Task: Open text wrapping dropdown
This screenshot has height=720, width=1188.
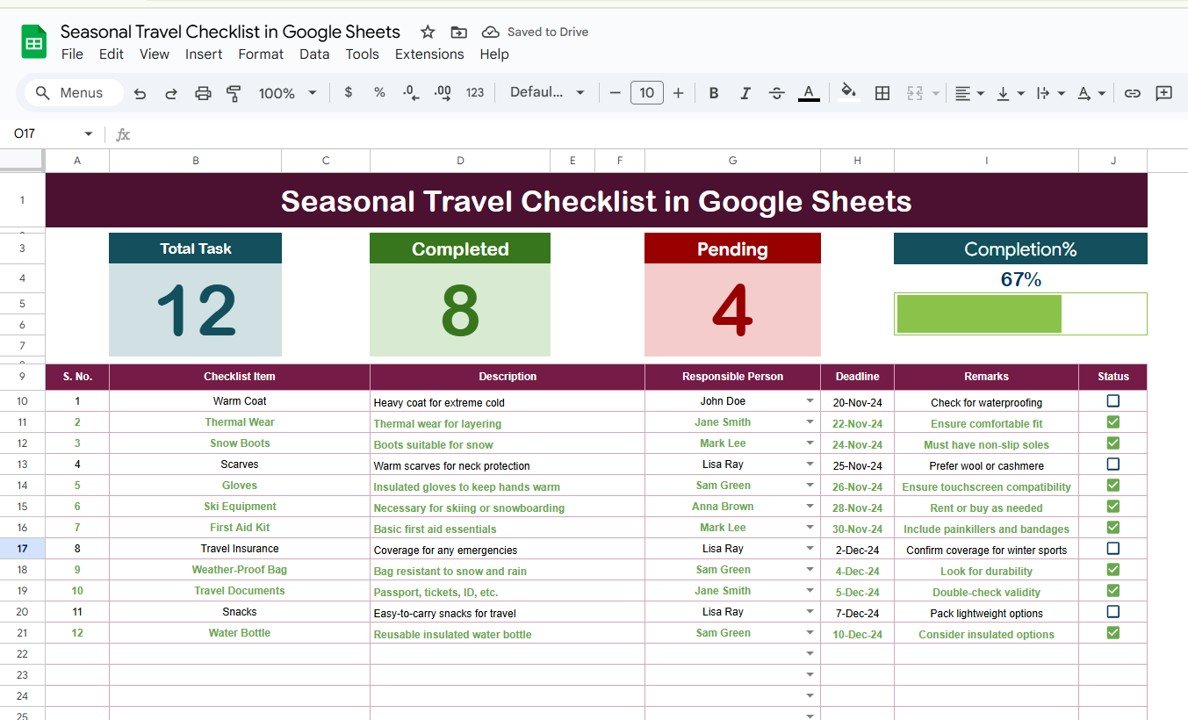Action: pos(1050,92)
